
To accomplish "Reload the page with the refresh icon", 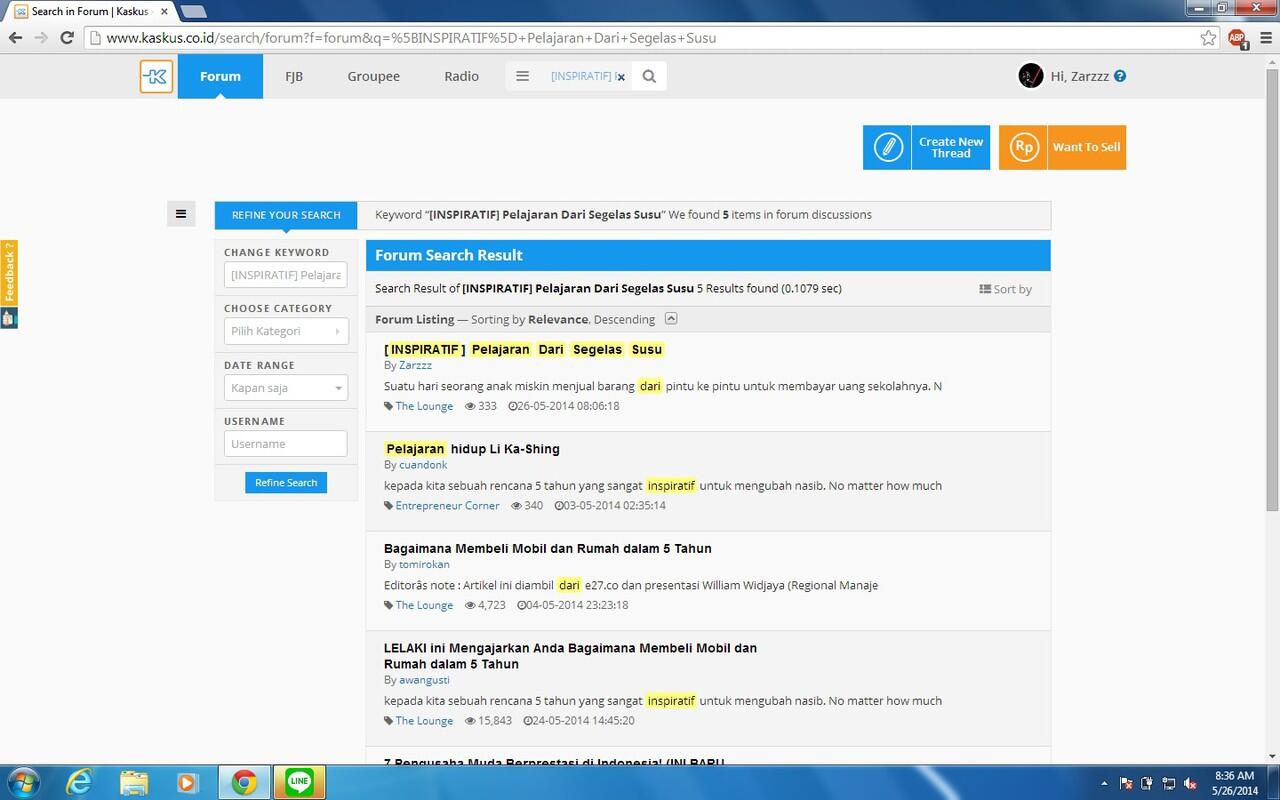I will pos(67,38).
